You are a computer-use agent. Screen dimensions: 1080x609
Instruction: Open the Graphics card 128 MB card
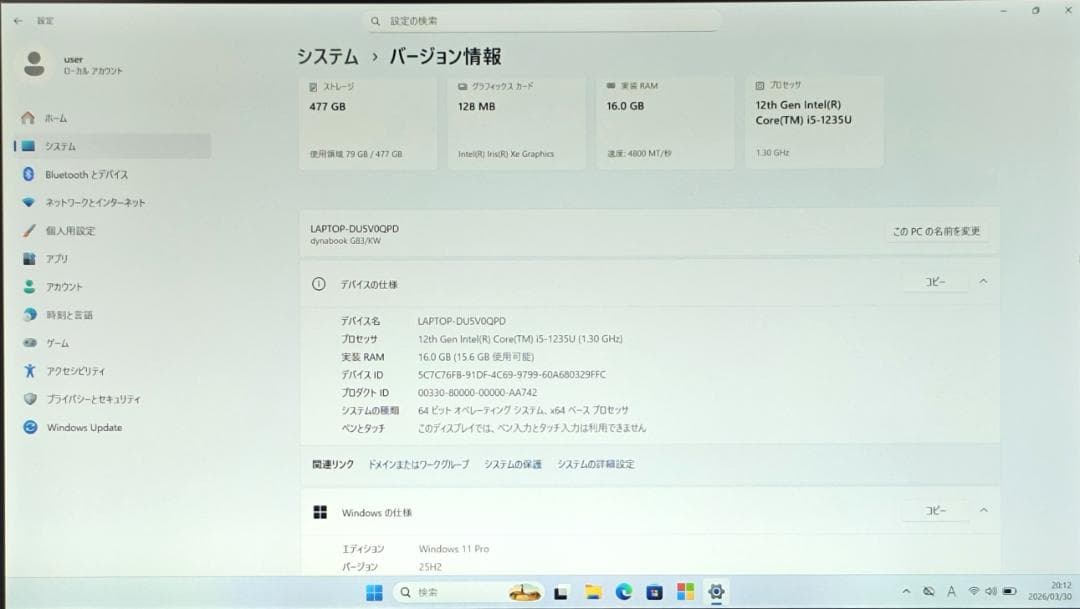pos(517,121)
